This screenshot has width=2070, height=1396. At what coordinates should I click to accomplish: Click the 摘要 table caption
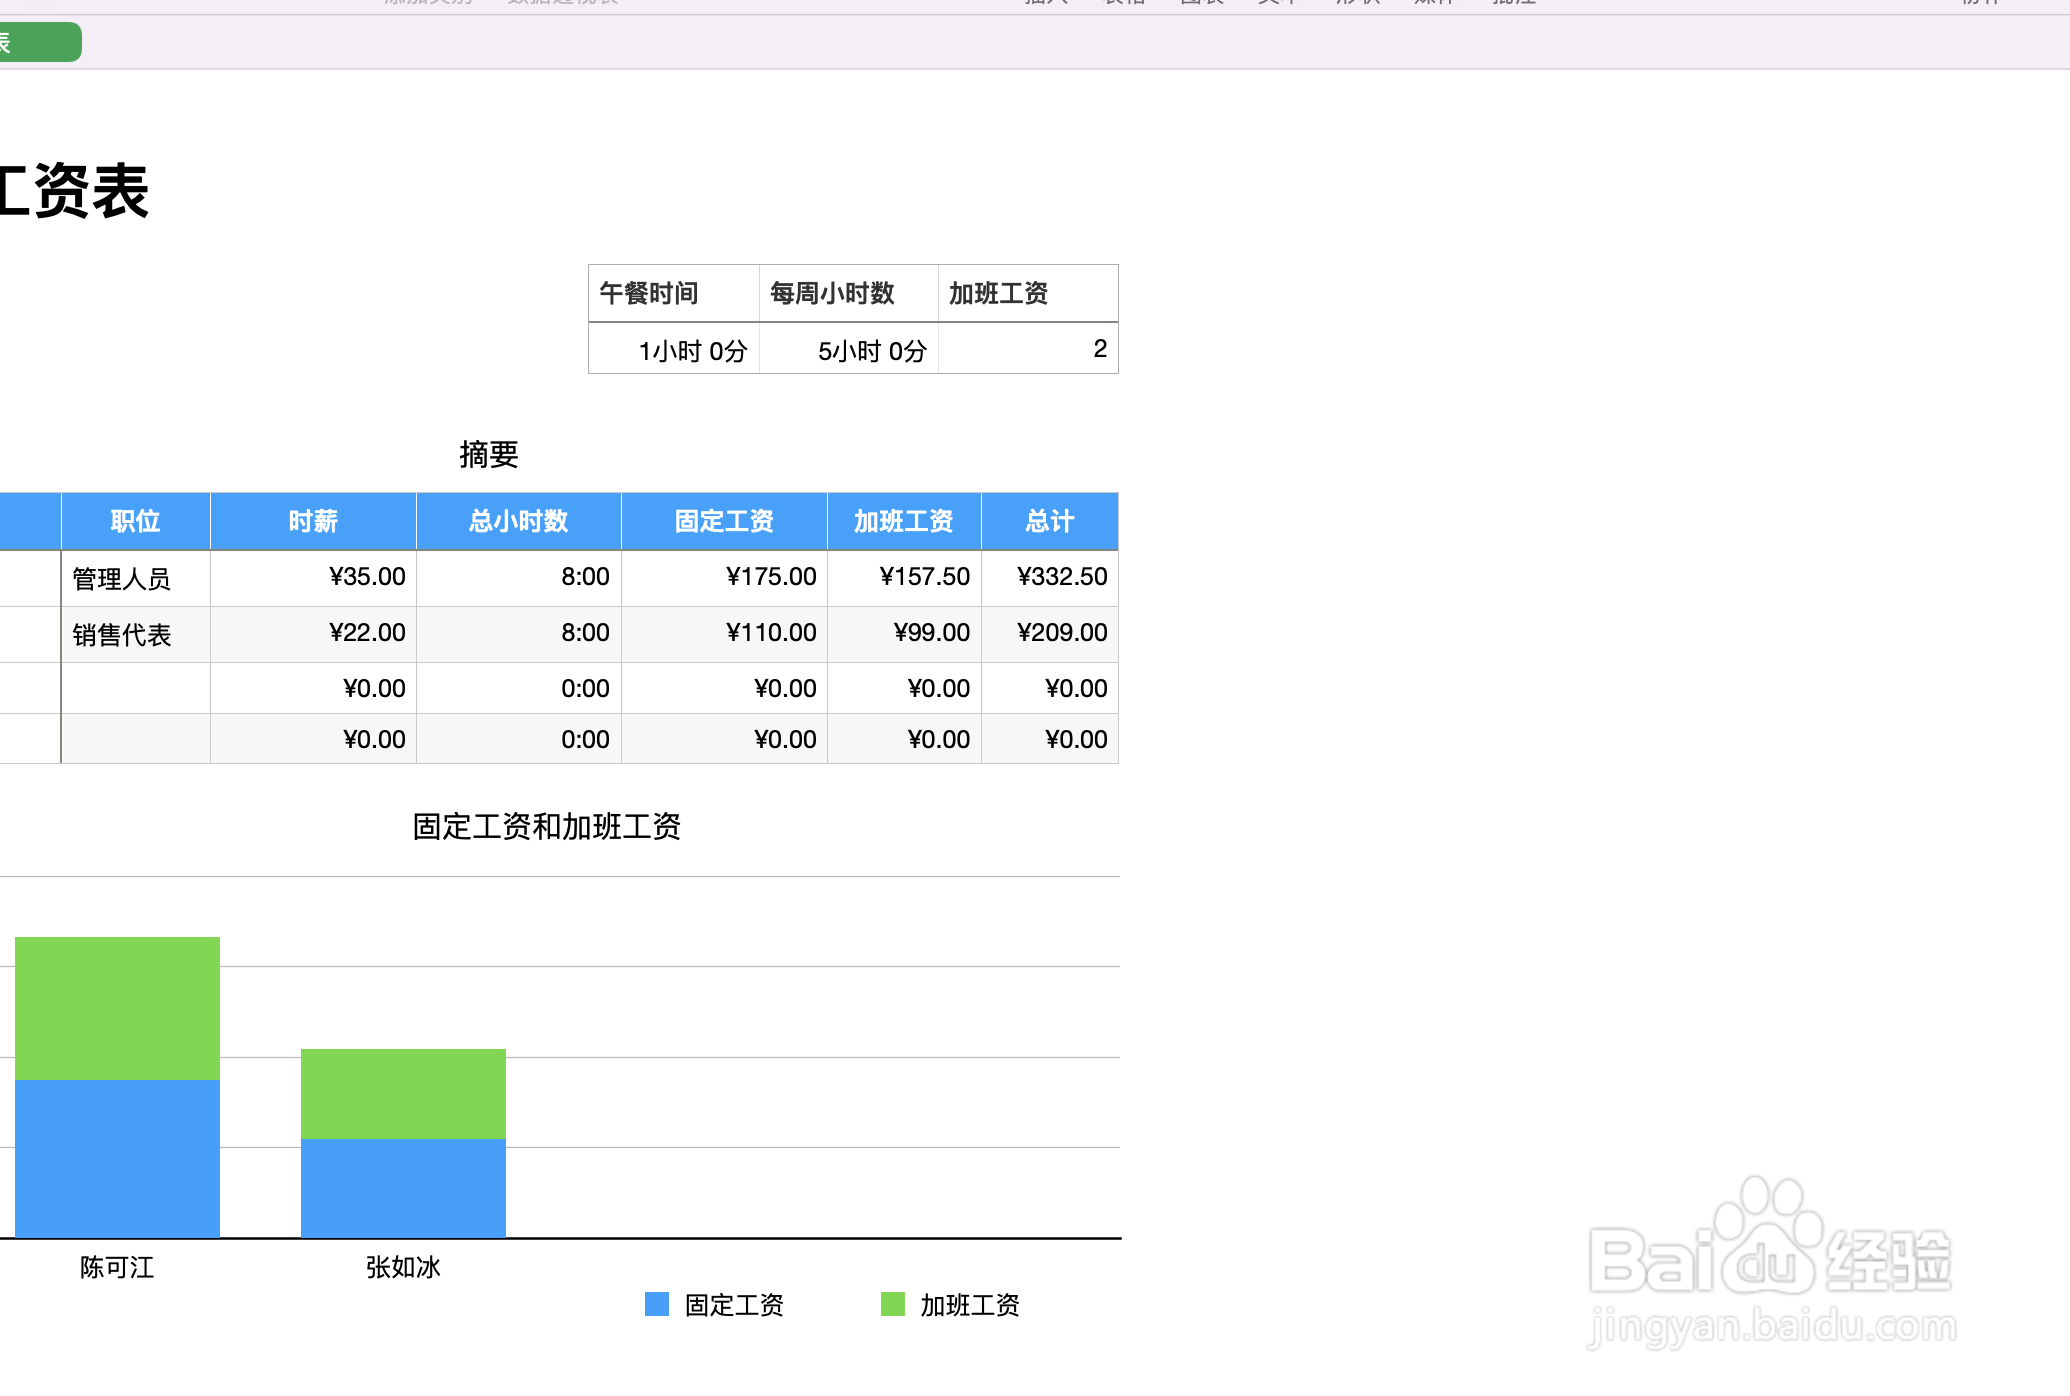click(x=489, y=455)
